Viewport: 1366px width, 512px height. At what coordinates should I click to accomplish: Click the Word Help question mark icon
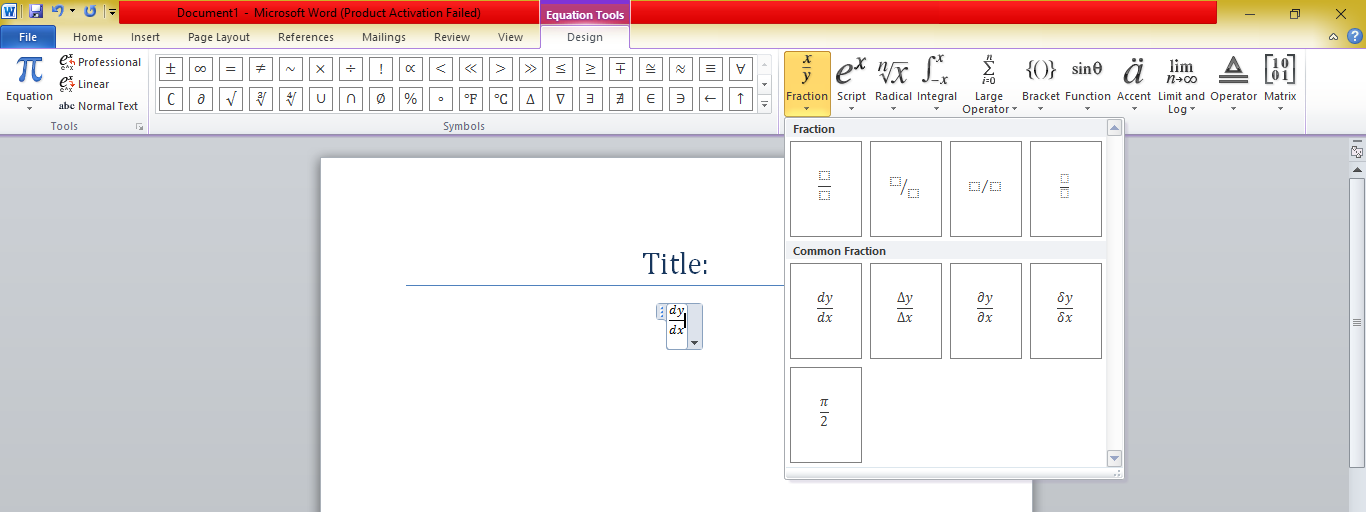[1353, 37]
